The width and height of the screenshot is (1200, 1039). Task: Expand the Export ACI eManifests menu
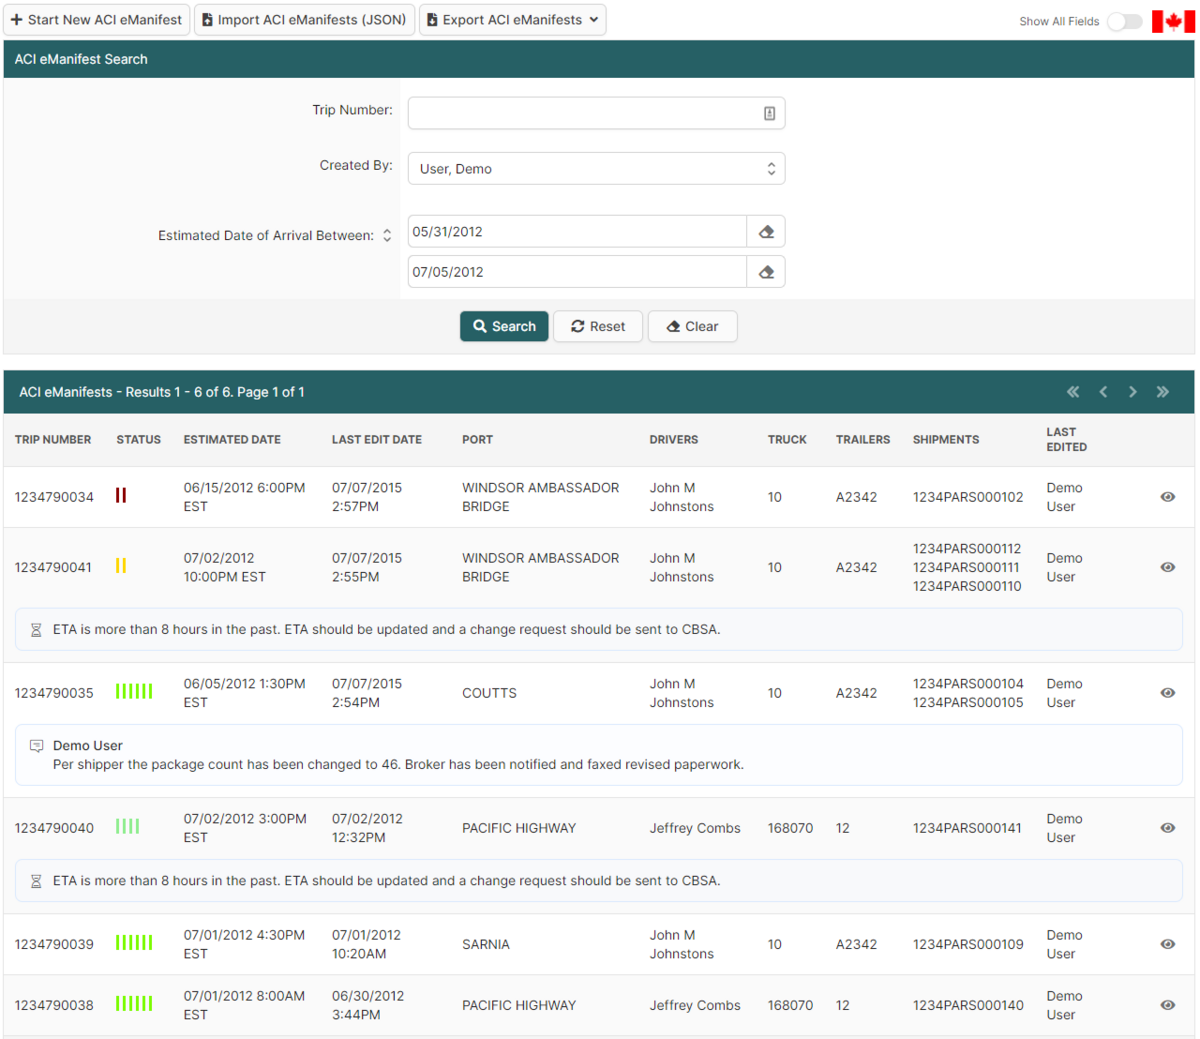tap(512, 19)
